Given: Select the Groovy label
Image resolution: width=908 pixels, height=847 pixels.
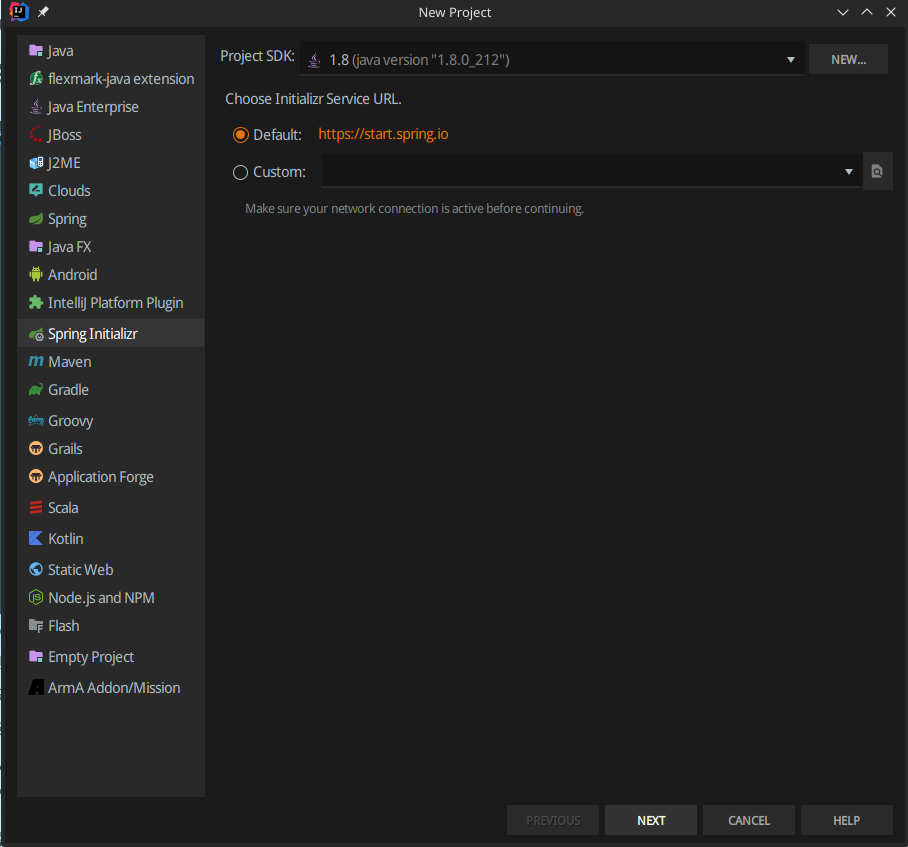Looking at the screenshot, I should click(71, 421).
